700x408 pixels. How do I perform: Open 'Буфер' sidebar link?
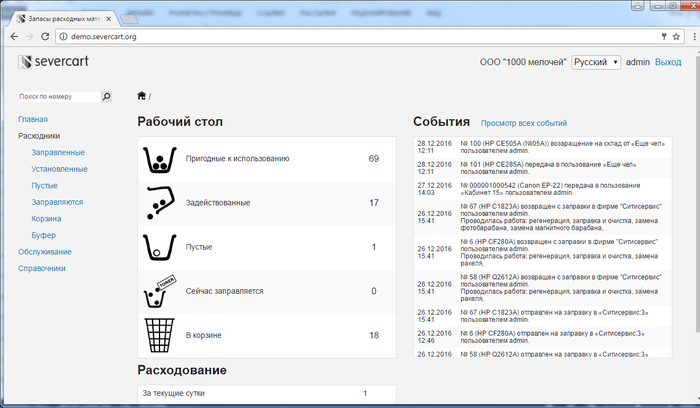(43, 235)
